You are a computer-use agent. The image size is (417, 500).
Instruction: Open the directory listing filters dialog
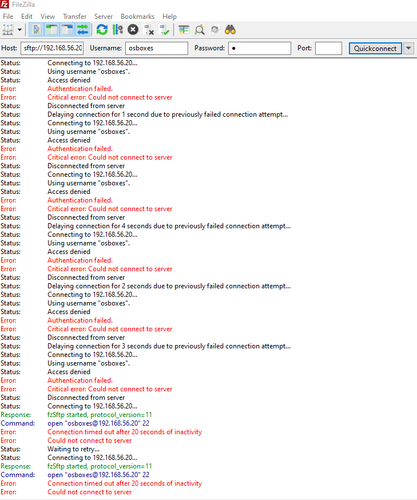[184, 30]
